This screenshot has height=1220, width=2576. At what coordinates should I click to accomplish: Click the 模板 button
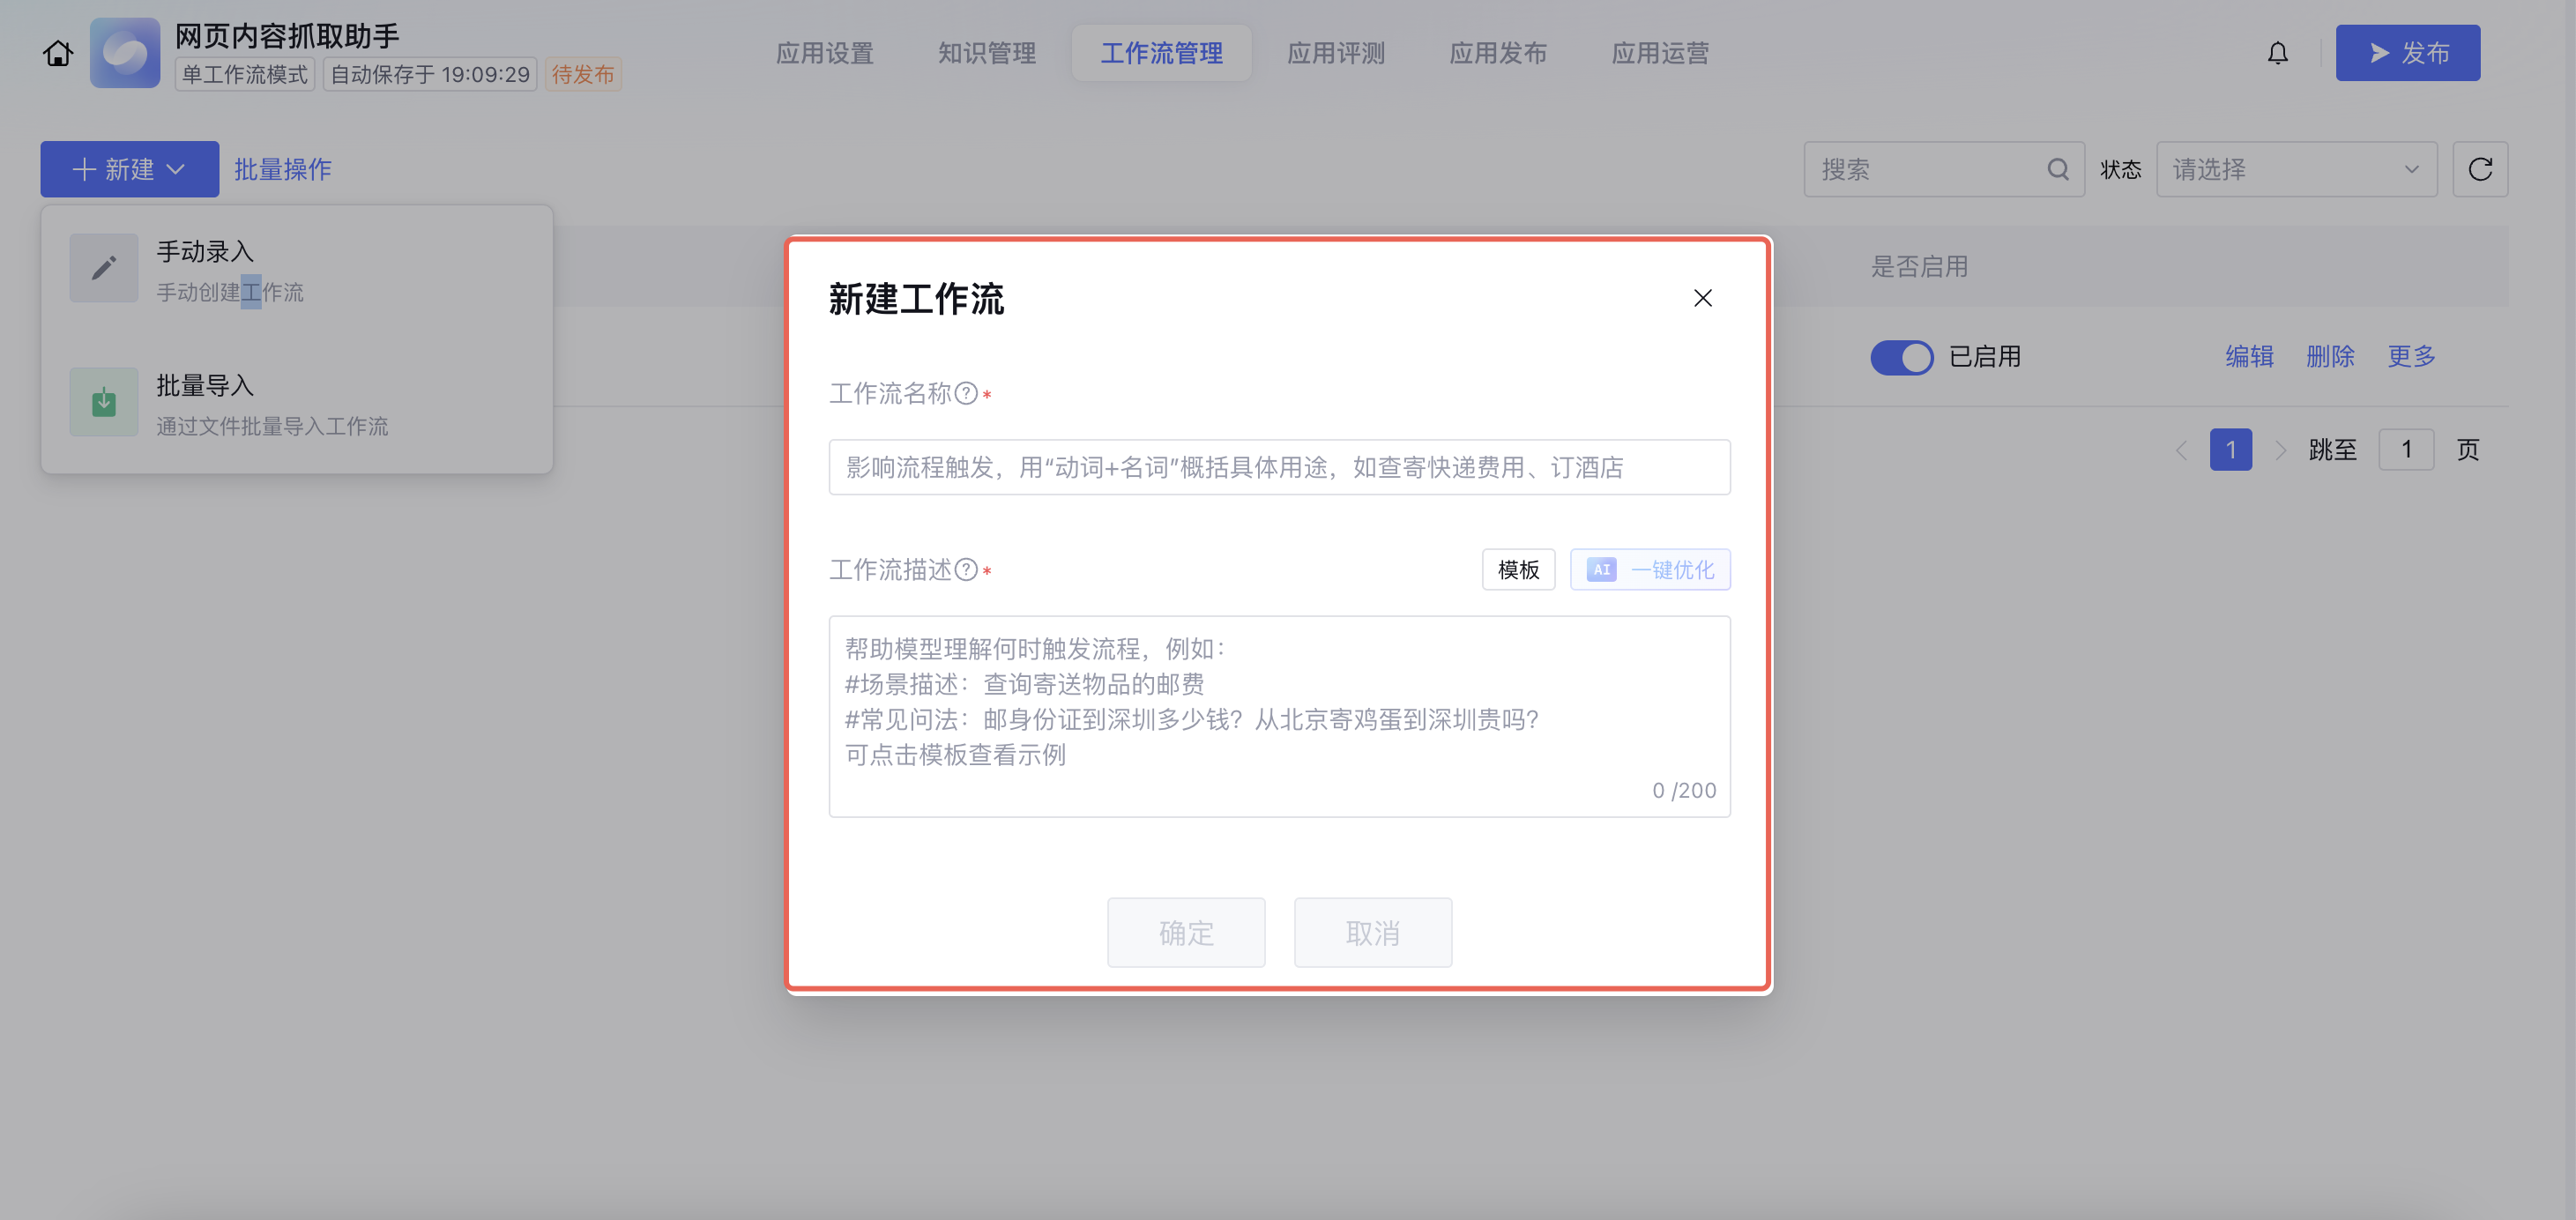click(x=1517, y=569)
